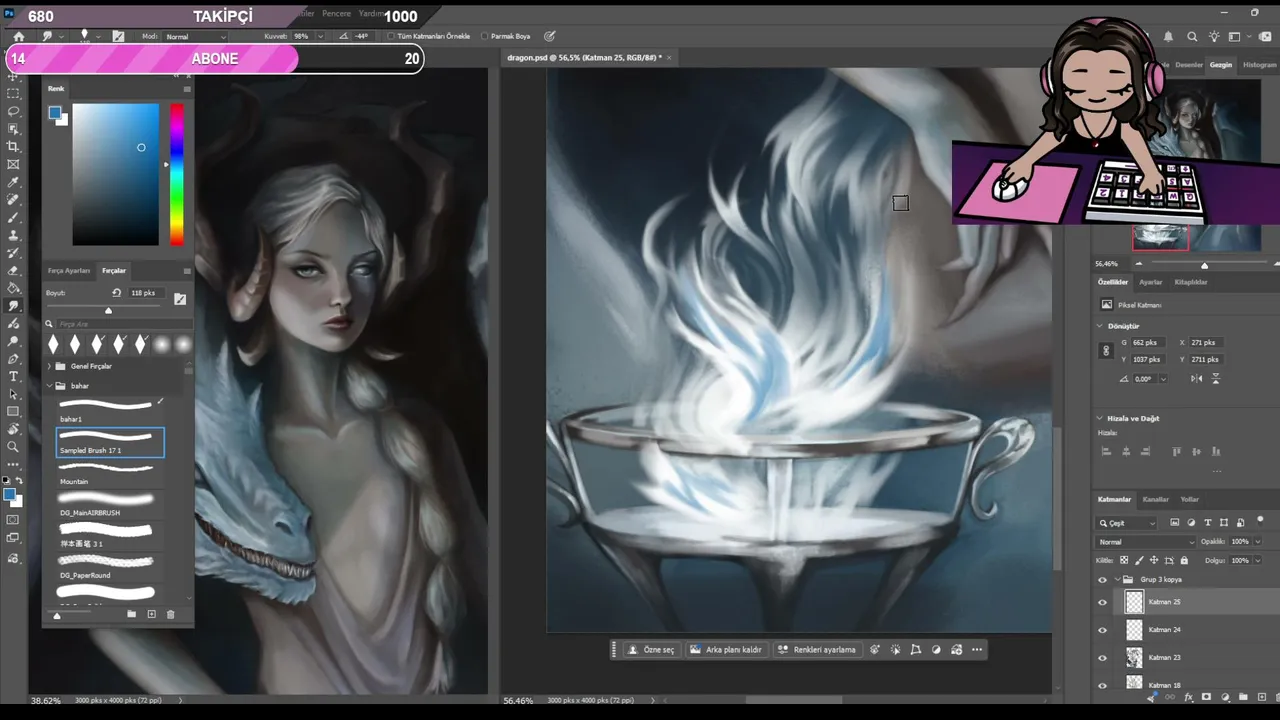Open the layer filter Çeşit dropdown
The image size is (1280, 720).
1127,523
